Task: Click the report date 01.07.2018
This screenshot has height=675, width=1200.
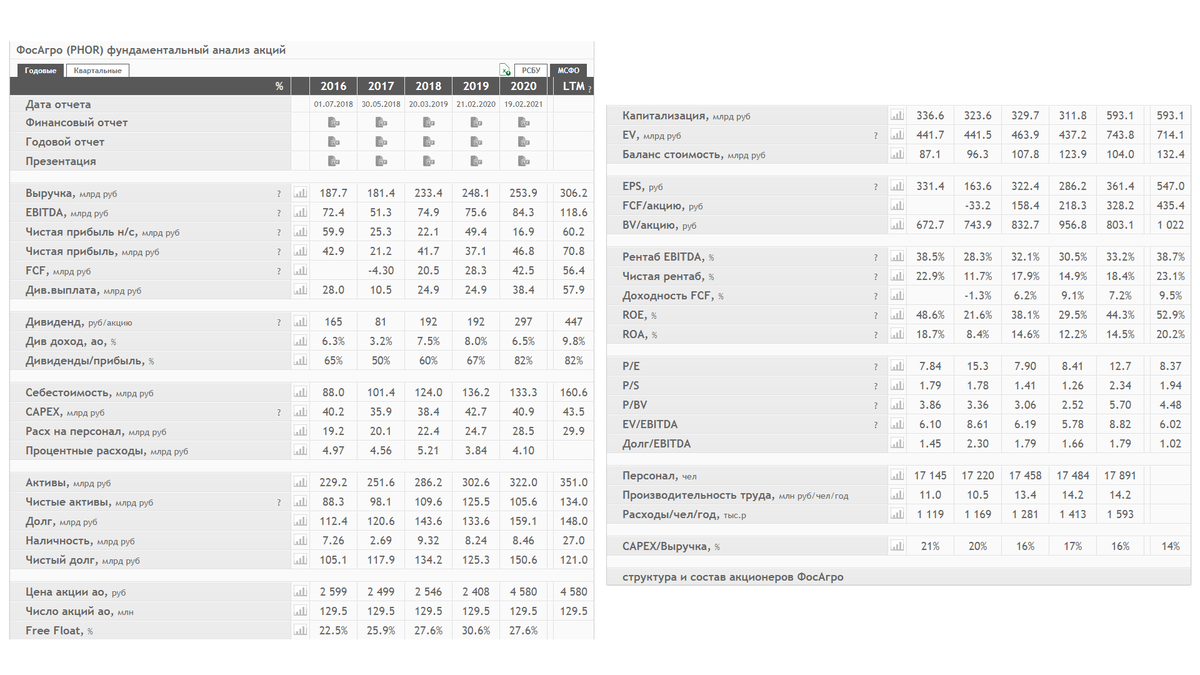Action: [334, 104]
